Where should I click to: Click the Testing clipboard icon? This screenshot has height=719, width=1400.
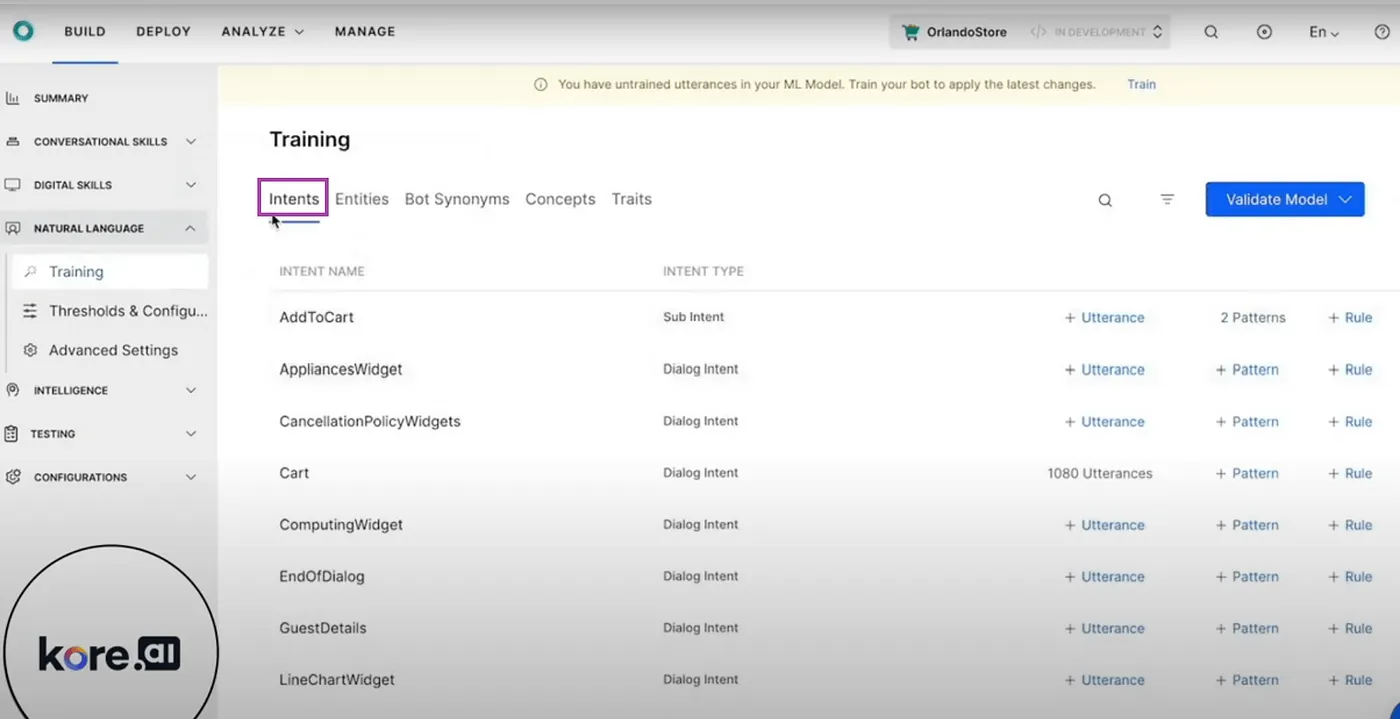(x=12, y=434)
